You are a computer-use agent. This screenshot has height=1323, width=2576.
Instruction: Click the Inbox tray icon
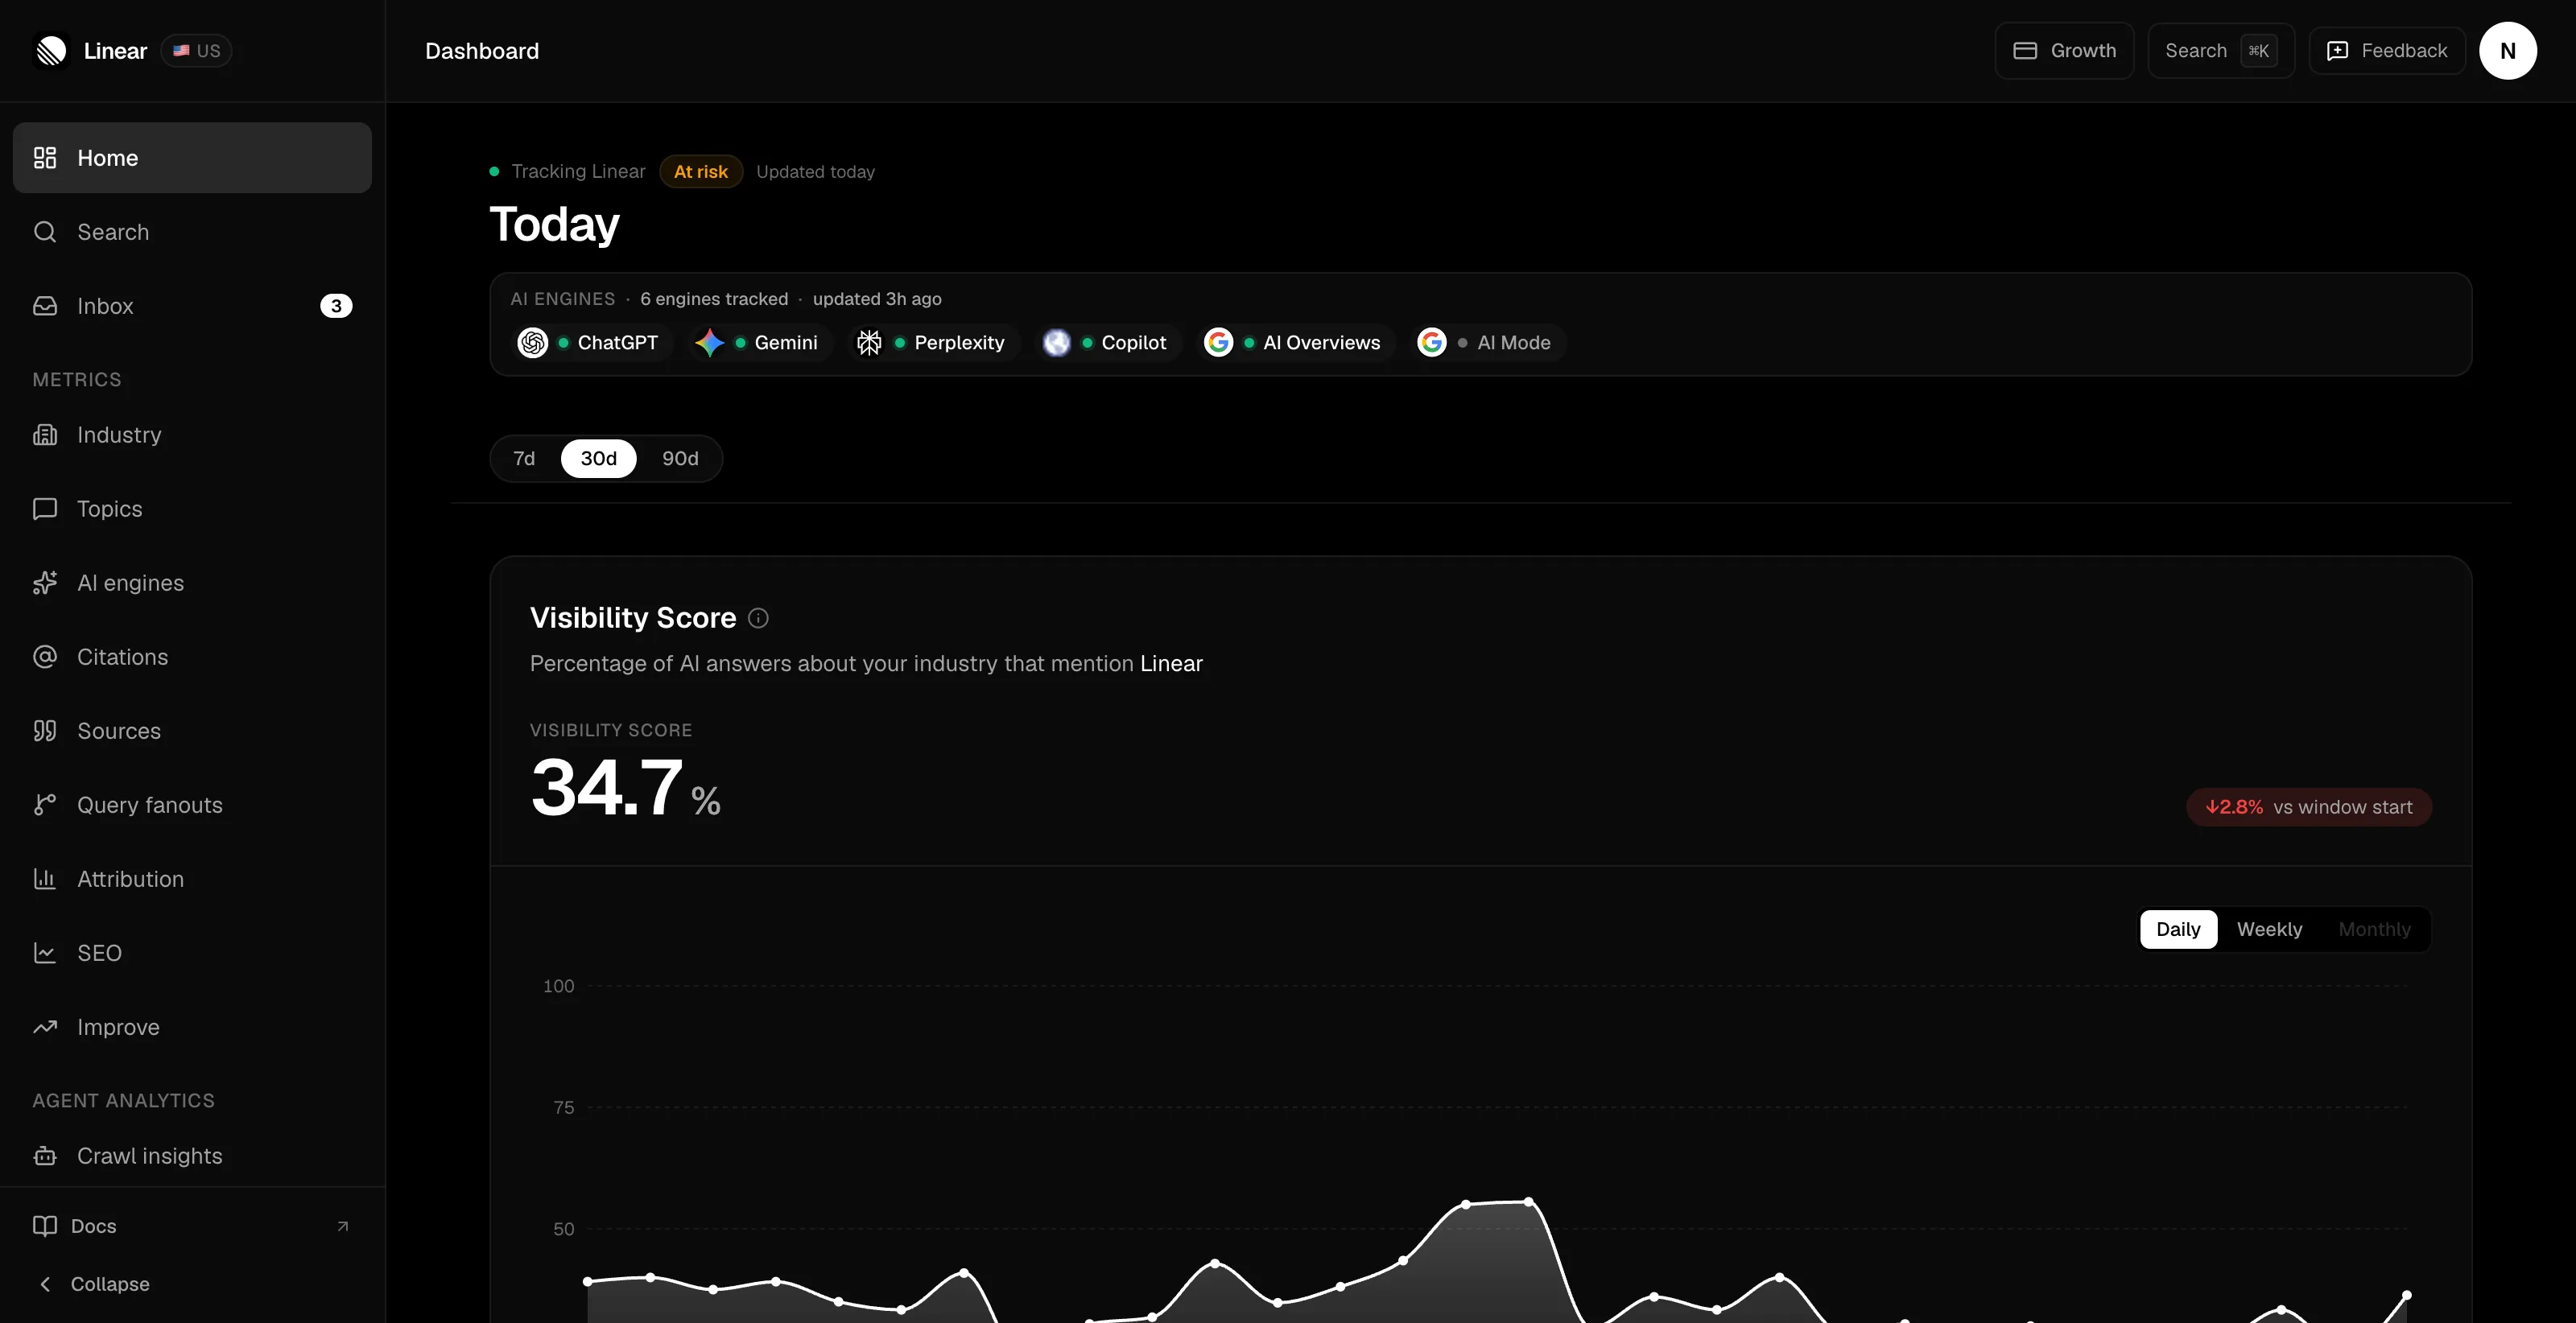45,306
